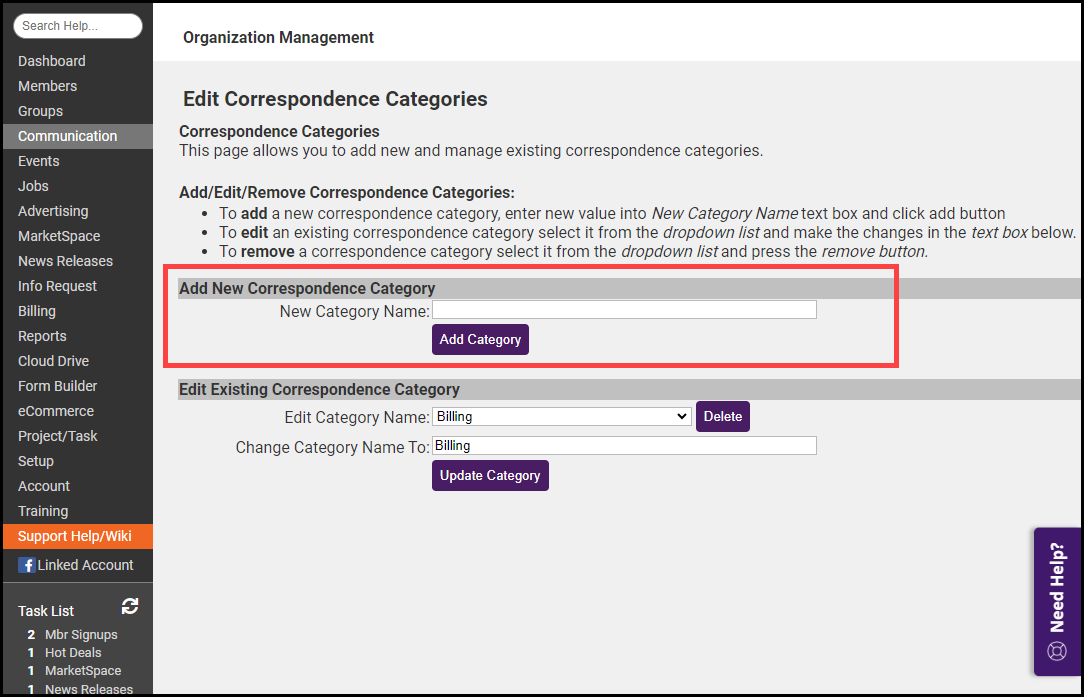Click the Change Category Name To field
The width and height of the screenshot is (1084, 697).
point(624,445)
